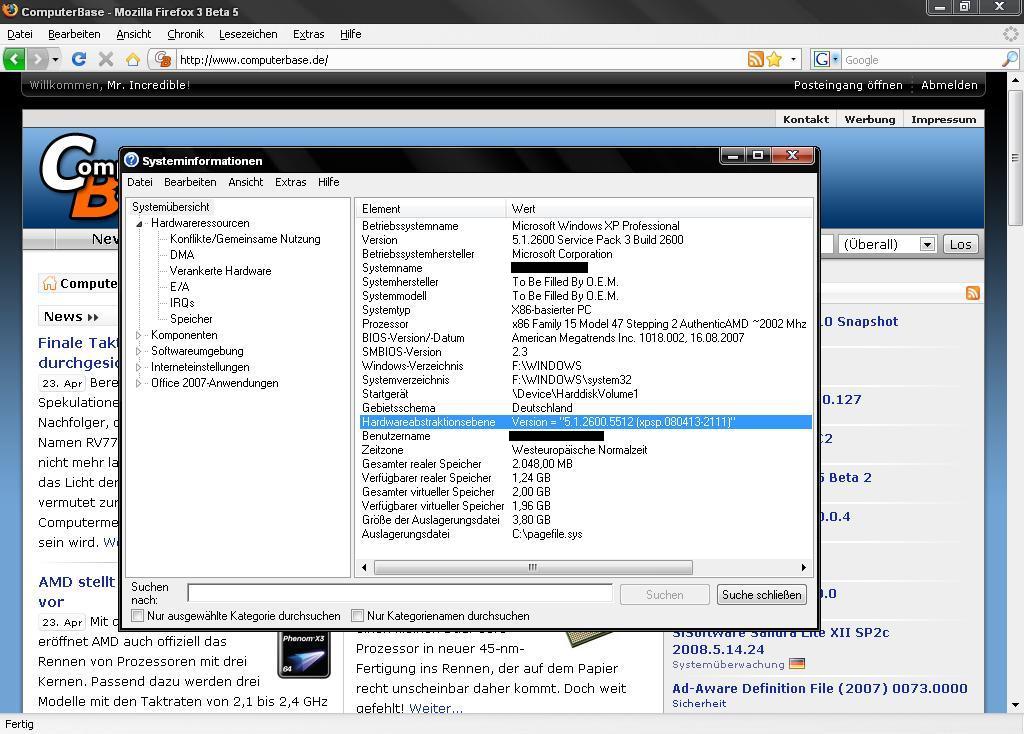This screenshot has width=1024, height=734.
Task: Click the browser page vertical scrollbar thumb
Action: pyautogui.click(x=1015, y=157)
